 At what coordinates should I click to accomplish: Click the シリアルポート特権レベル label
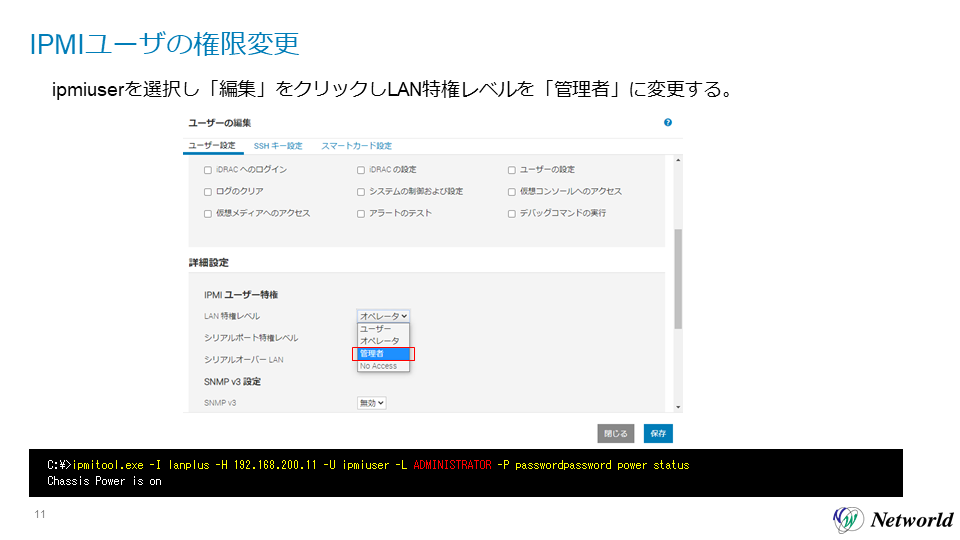coord(251,338)
